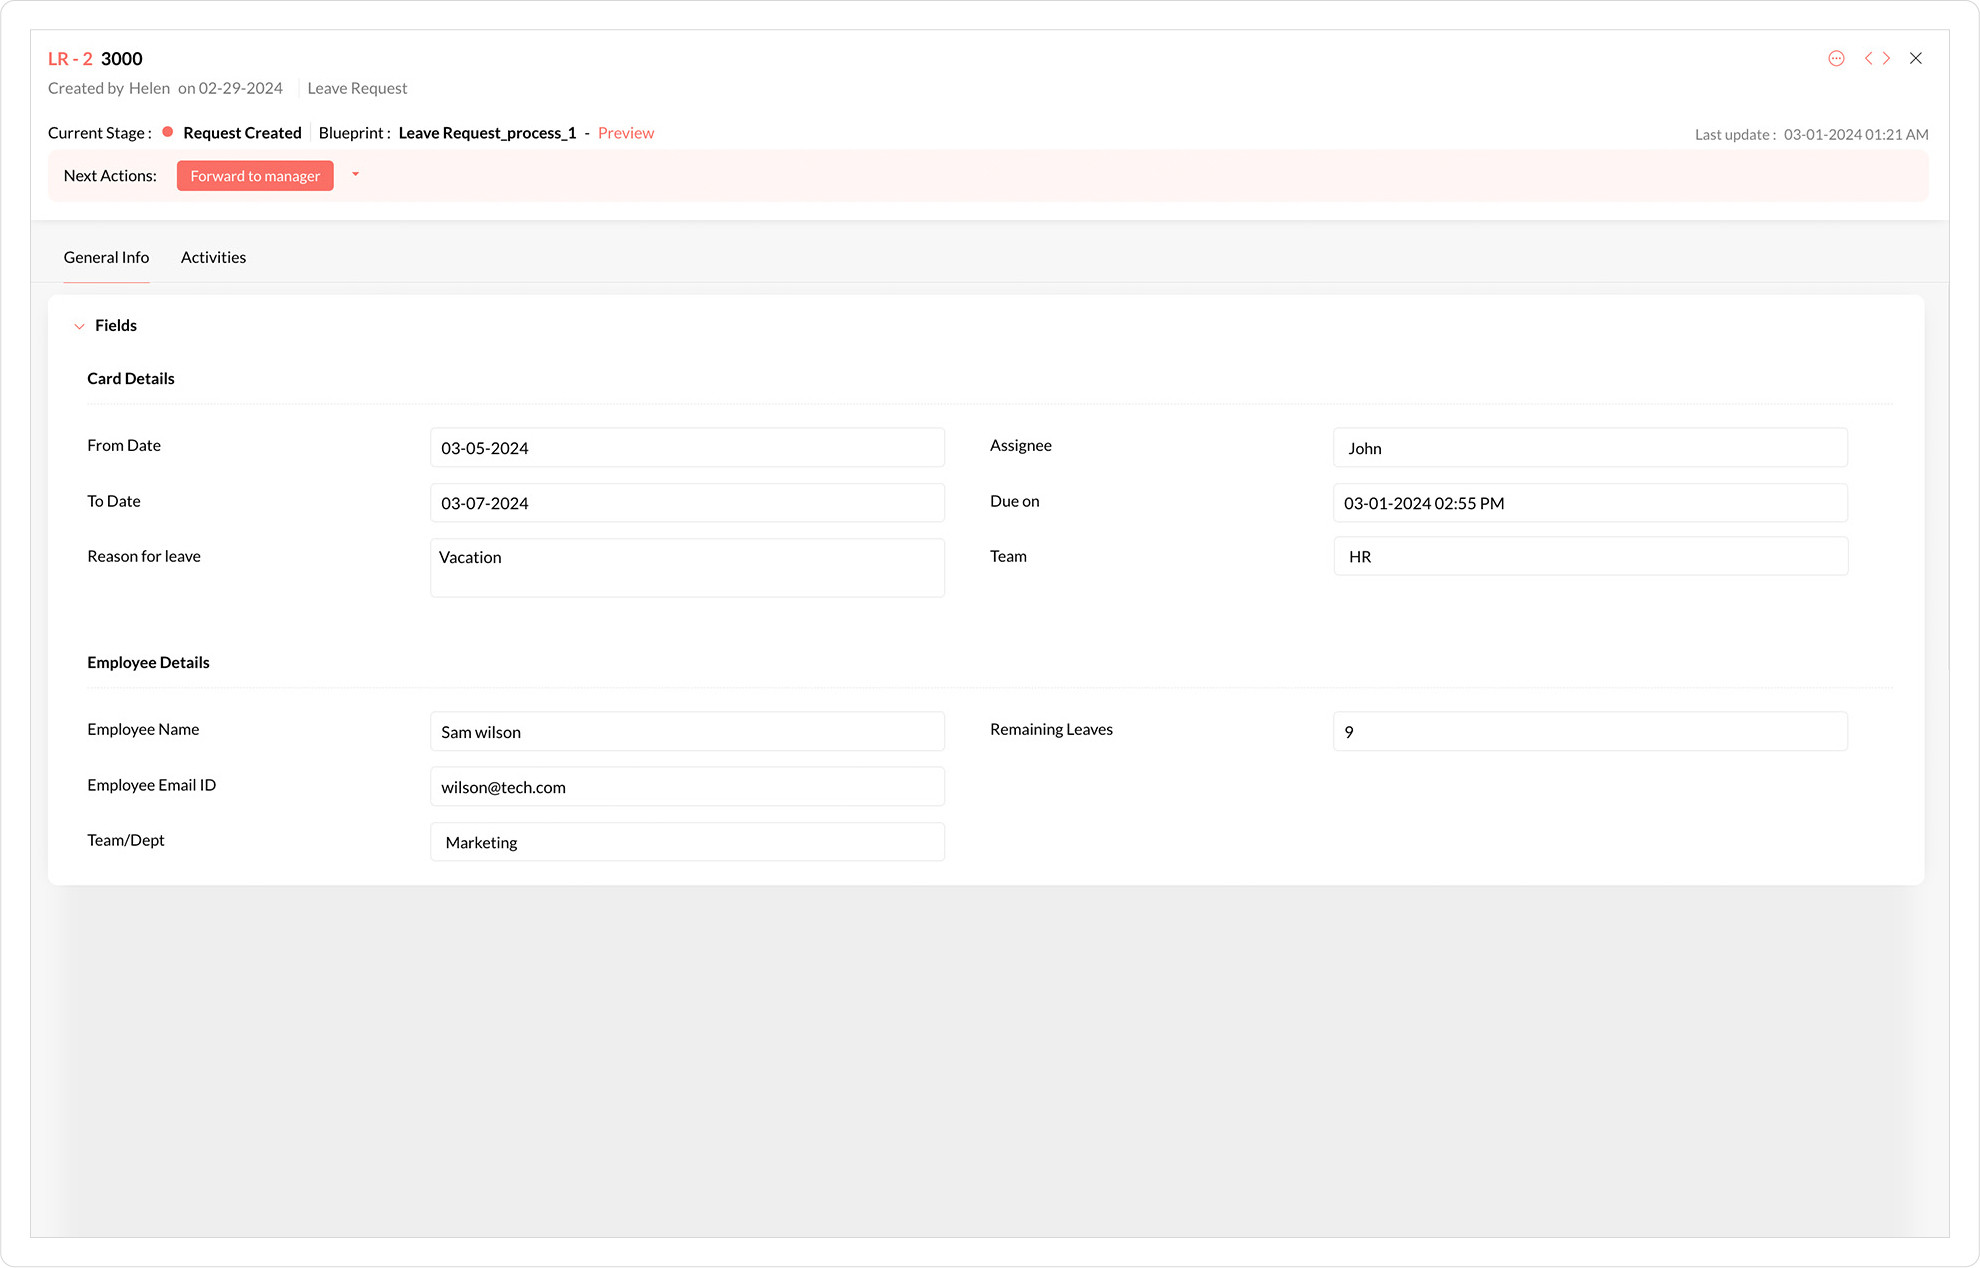This screenshot has width=1980, height=1268.
Task: Select General Info tab
Action: [106, 257]
